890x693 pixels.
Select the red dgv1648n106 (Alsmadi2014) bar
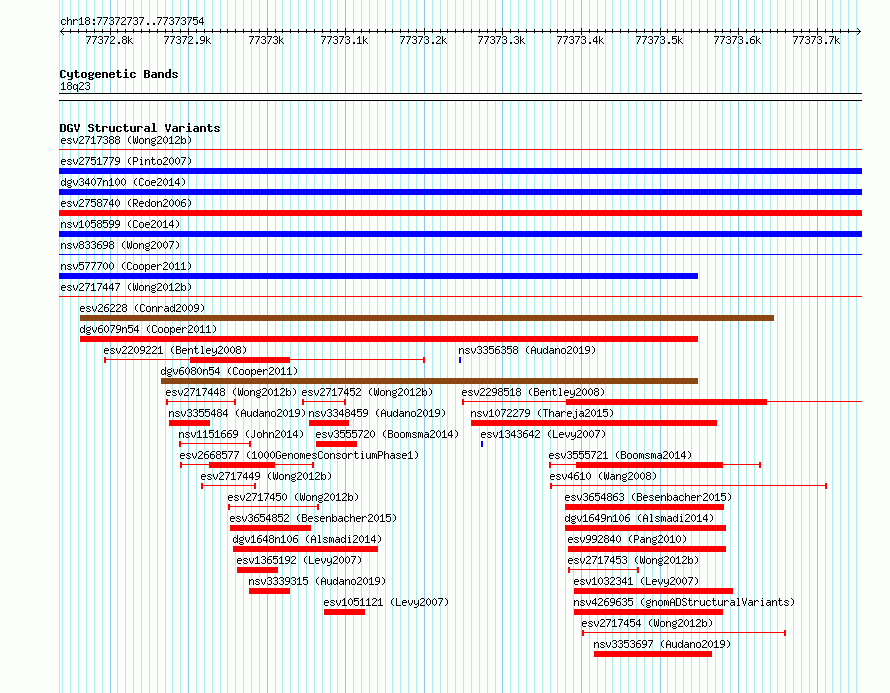[305, 549]
